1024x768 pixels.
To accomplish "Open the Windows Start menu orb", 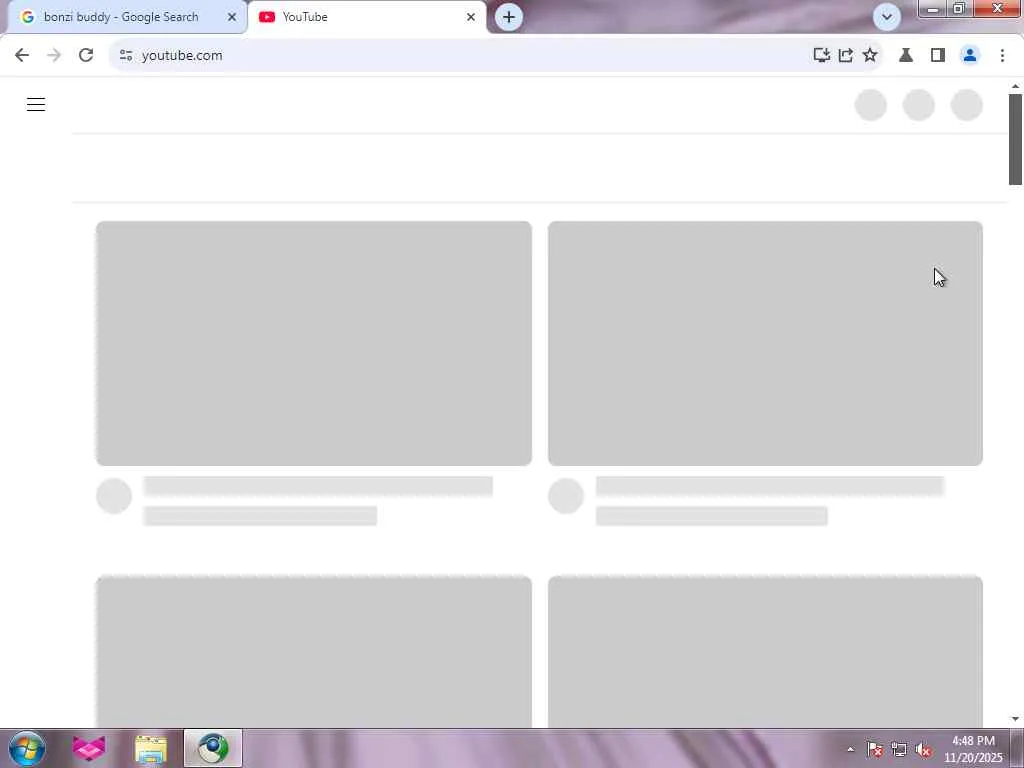I will coord(27,748).
